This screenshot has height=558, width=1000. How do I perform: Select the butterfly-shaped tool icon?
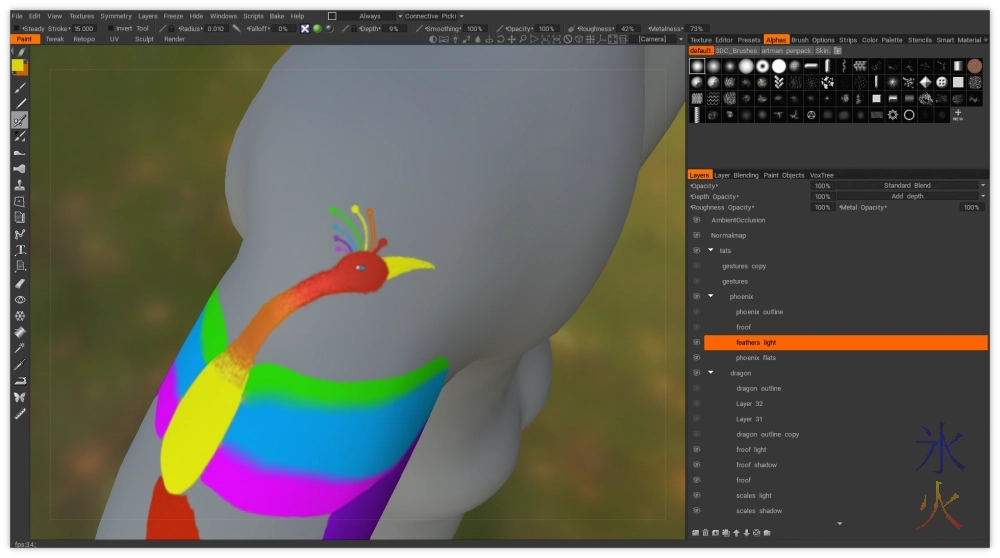coord(20,397)
